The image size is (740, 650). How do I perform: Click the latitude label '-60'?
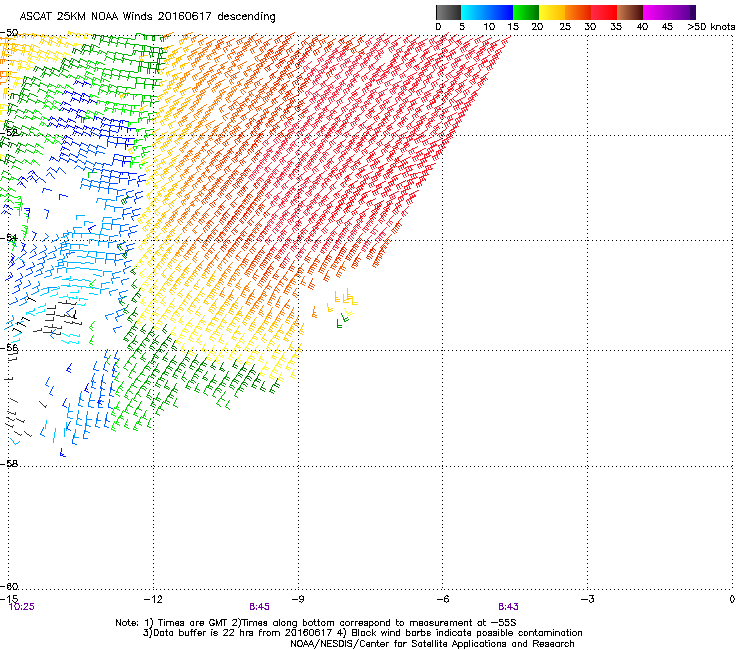tap(9, 586)
